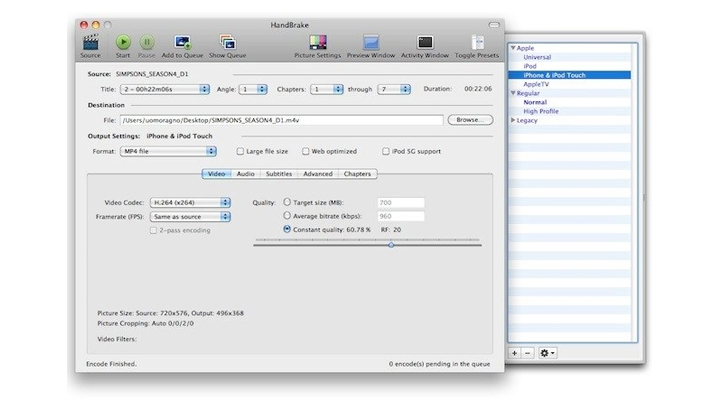Image resolution: width=720 pixels, height=400 pixels.
Task: Click the Source clapperboard icon
Action: point(91,42)
